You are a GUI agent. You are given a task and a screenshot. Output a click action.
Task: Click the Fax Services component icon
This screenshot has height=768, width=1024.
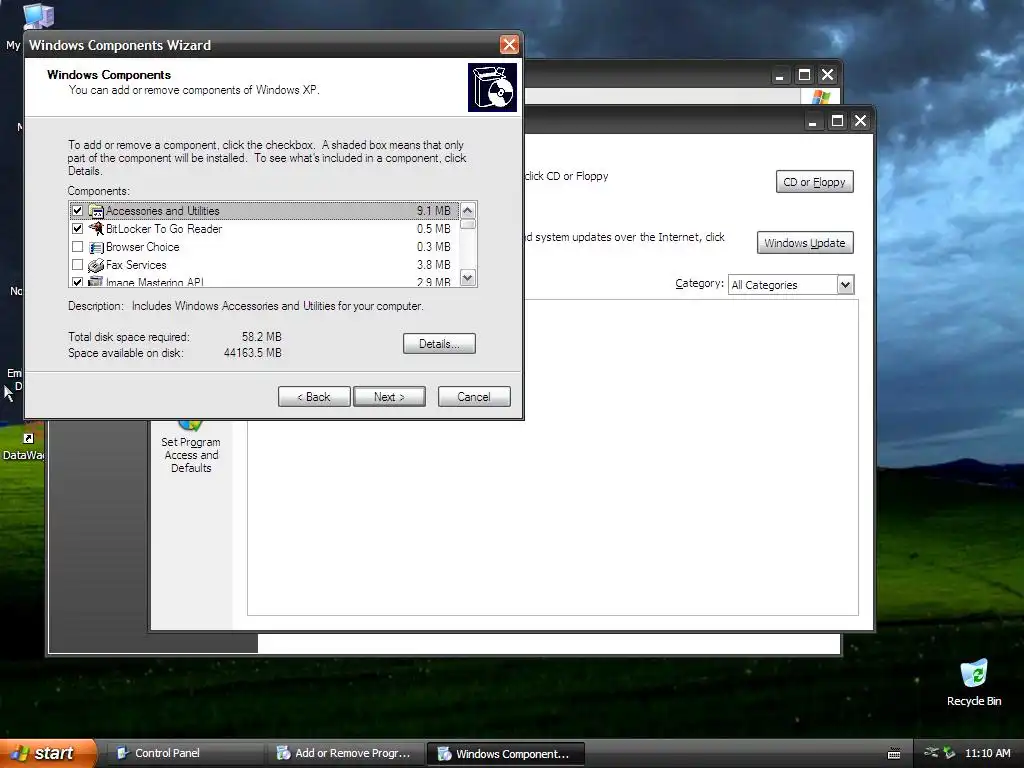point(96,264)
